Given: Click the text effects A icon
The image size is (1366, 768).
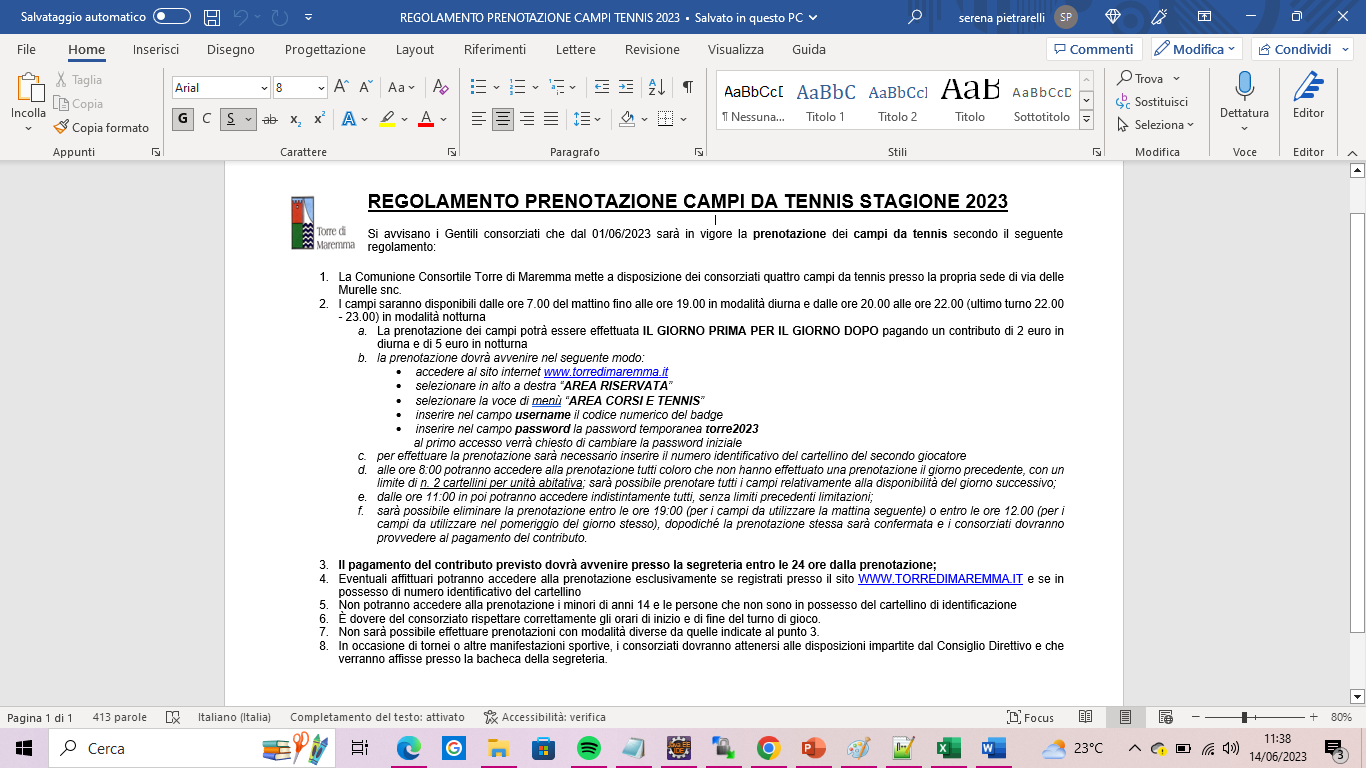Looking at the screenshot, I should click(x=348, y=119).
